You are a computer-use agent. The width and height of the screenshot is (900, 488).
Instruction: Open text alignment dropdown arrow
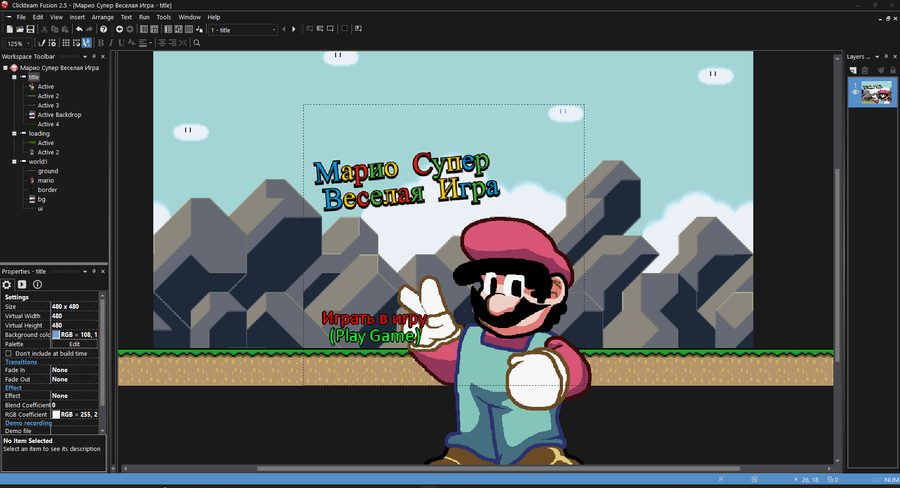tap(150, 43)
